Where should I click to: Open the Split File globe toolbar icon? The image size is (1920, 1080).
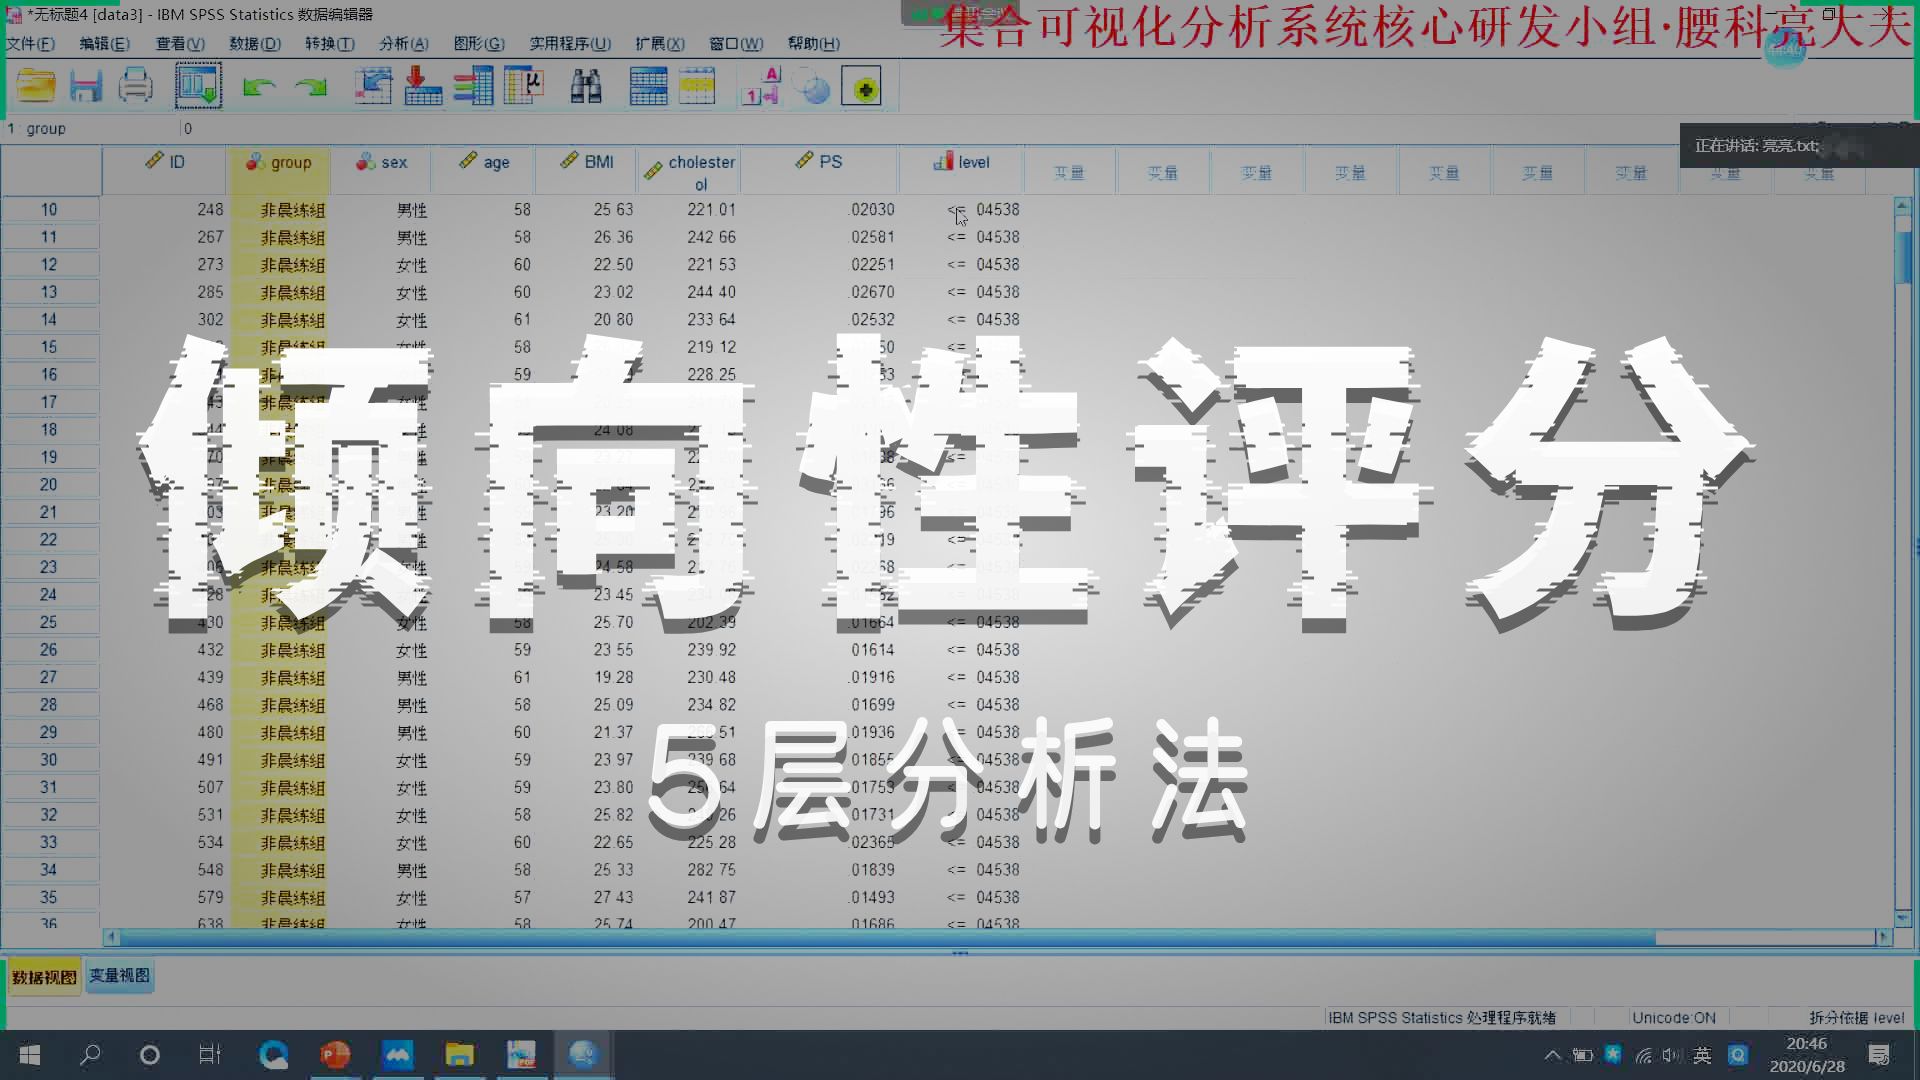[x=815, y=87]
